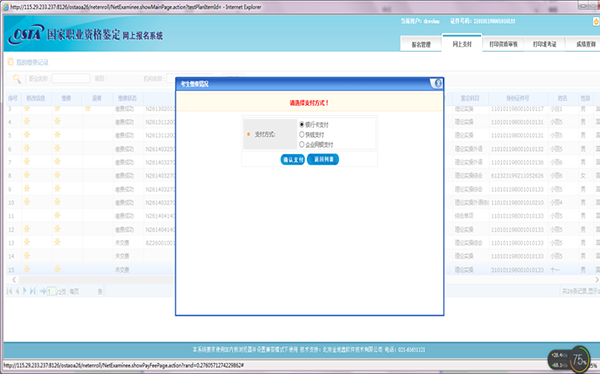Screen dimensions: 600x374
Task: Select the 快钱支付 payment radio option
Action: point(302,134)
